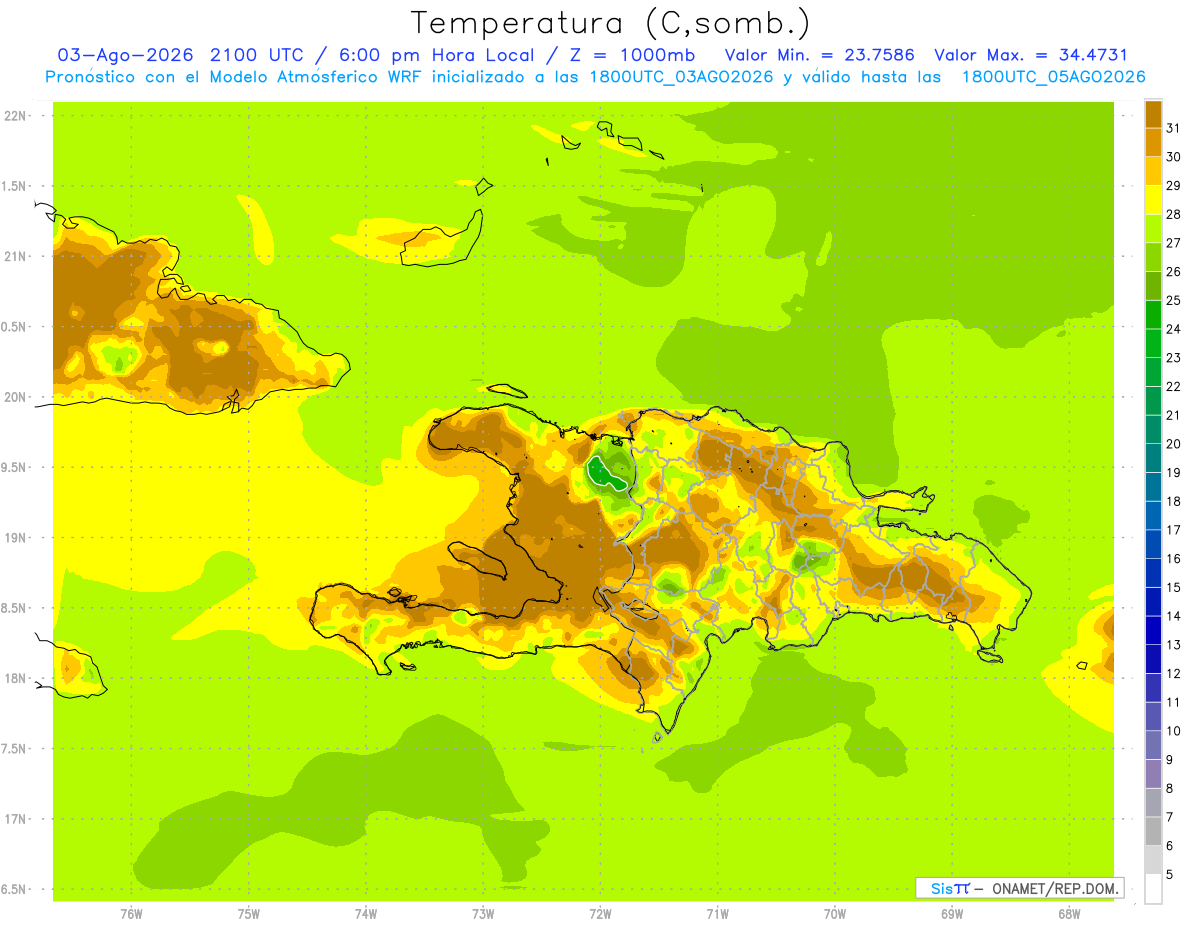This screenshot has width=1200, height=927.
Task: Click the "69W" longitude label
Action: pyautogui.click(x=952, y=914)
